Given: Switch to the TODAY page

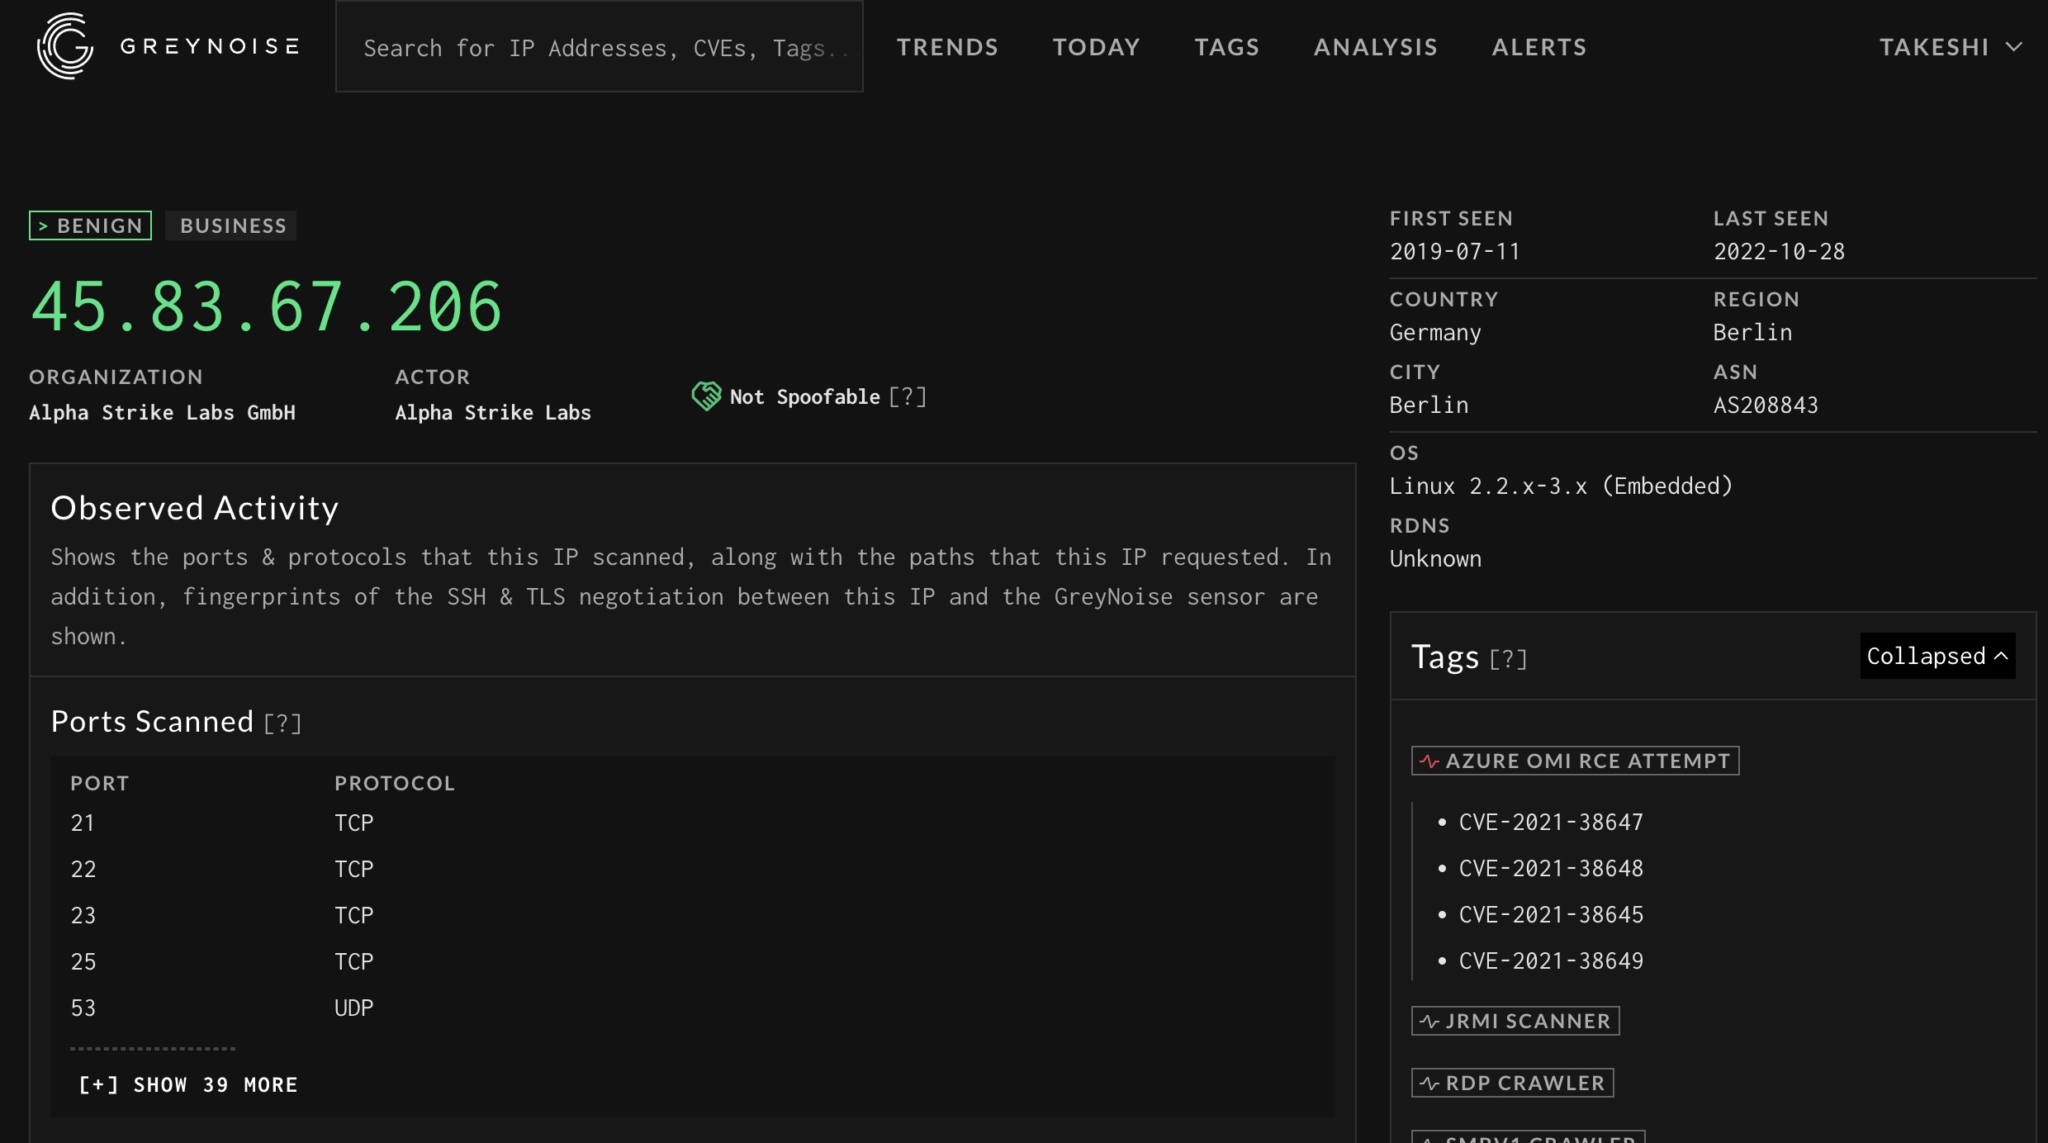Looking at the screenshot, I should [1095, 46].
